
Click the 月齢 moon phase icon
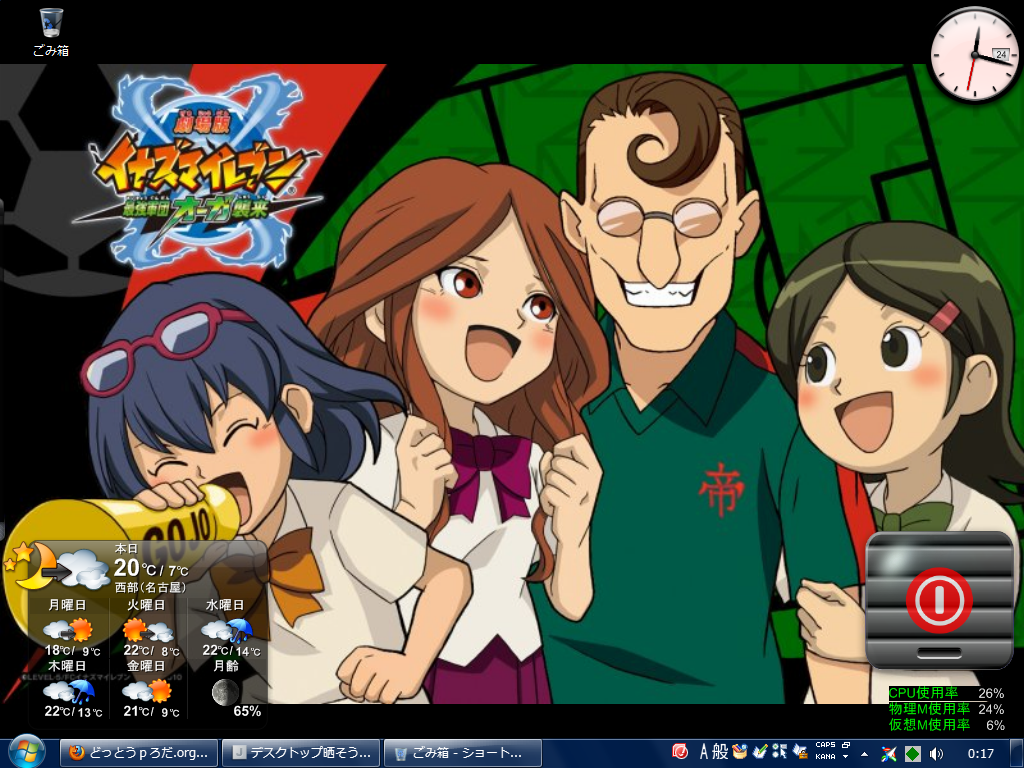point(225,692)
